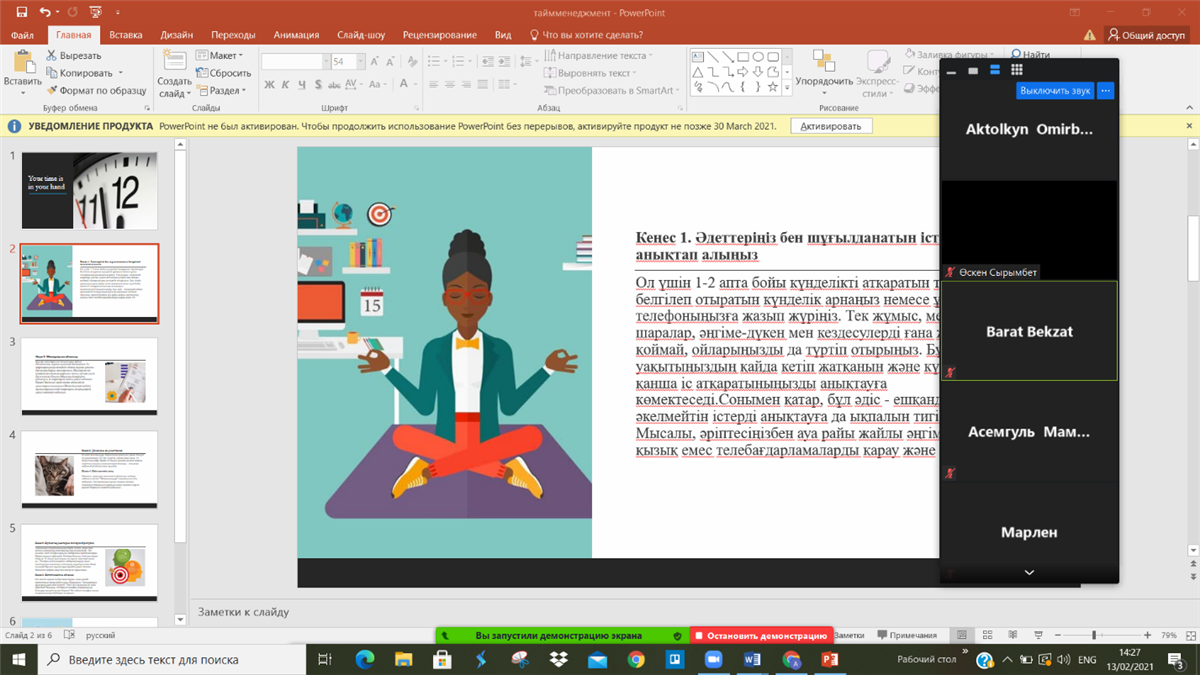Click Общий доступ share button
The width and height of the screenshot is (1200, 675).
pyautogui.click(x=1146, y=35)
